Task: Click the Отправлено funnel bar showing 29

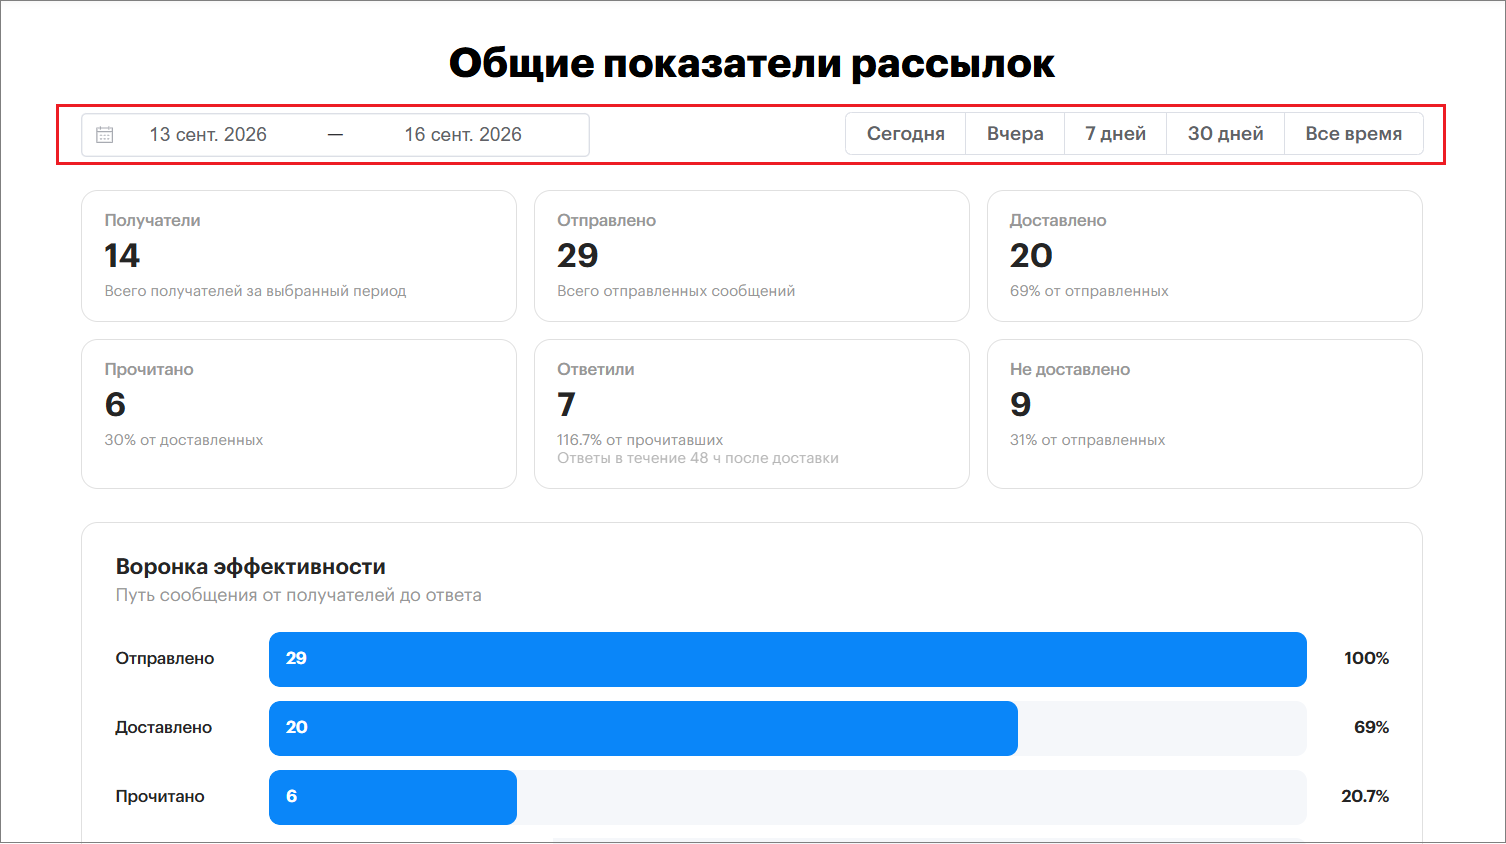Action: coord(788,659)
